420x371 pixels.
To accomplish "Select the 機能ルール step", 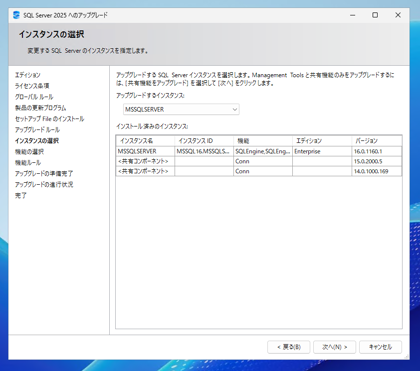I will coord(28,163).
